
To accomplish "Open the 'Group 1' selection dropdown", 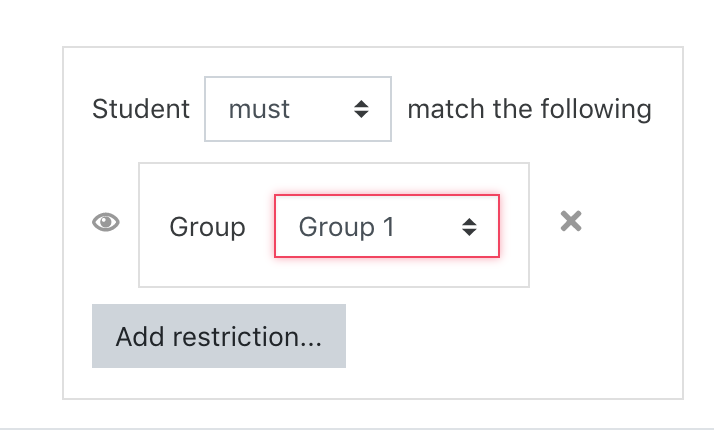I will click(387, 226).
